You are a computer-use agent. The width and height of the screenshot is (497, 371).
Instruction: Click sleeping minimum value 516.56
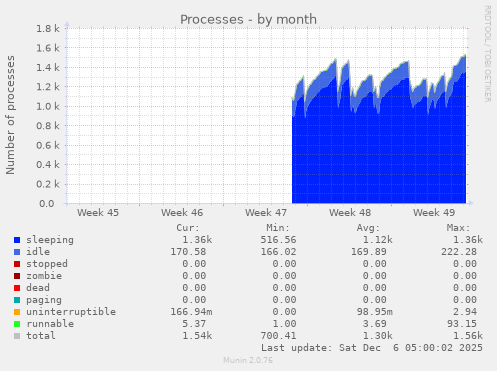[x=278, y=240]
